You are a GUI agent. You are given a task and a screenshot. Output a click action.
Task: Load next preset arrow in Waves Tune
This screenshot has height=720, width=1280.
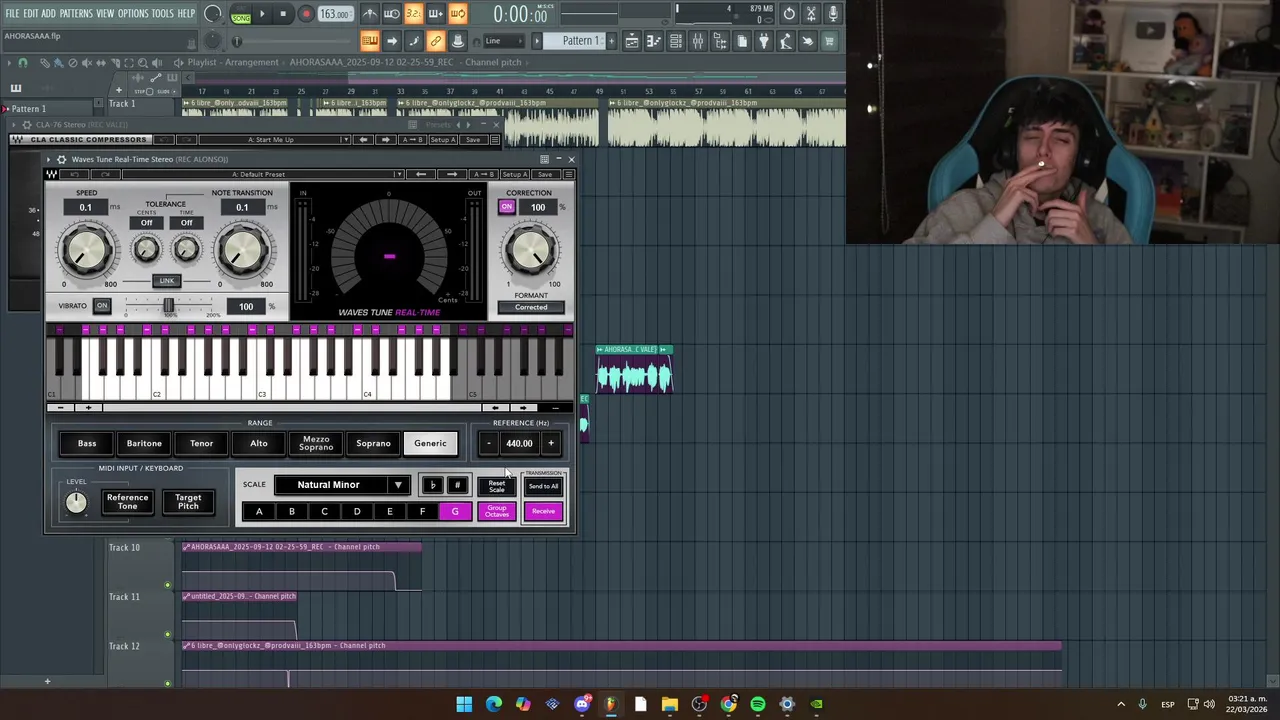[451, 174]
